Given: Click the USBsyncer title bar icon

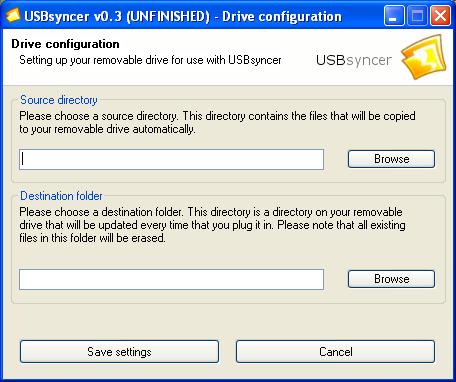Looking at the screenshot, I should pyautogui.click(x=13, y=15).
